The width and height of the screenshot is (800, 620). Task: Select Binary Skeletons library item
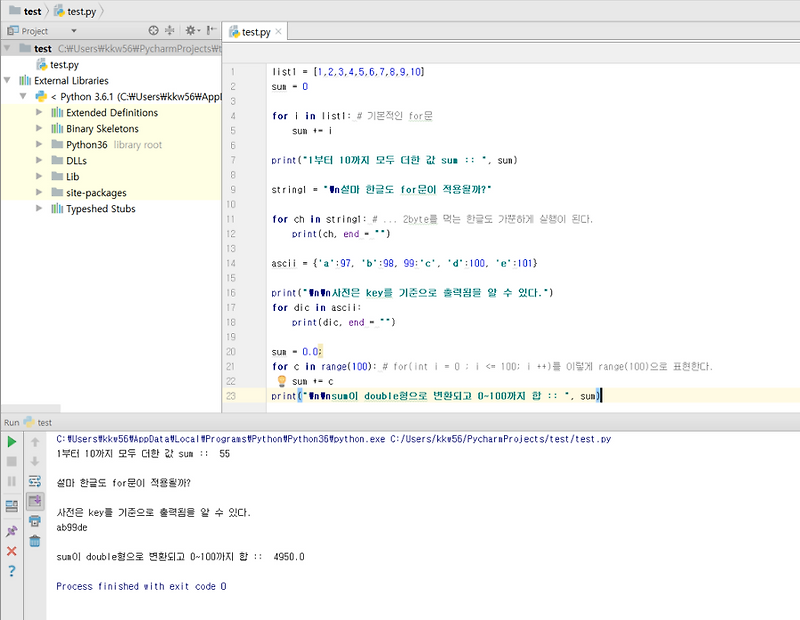(95, 129)
